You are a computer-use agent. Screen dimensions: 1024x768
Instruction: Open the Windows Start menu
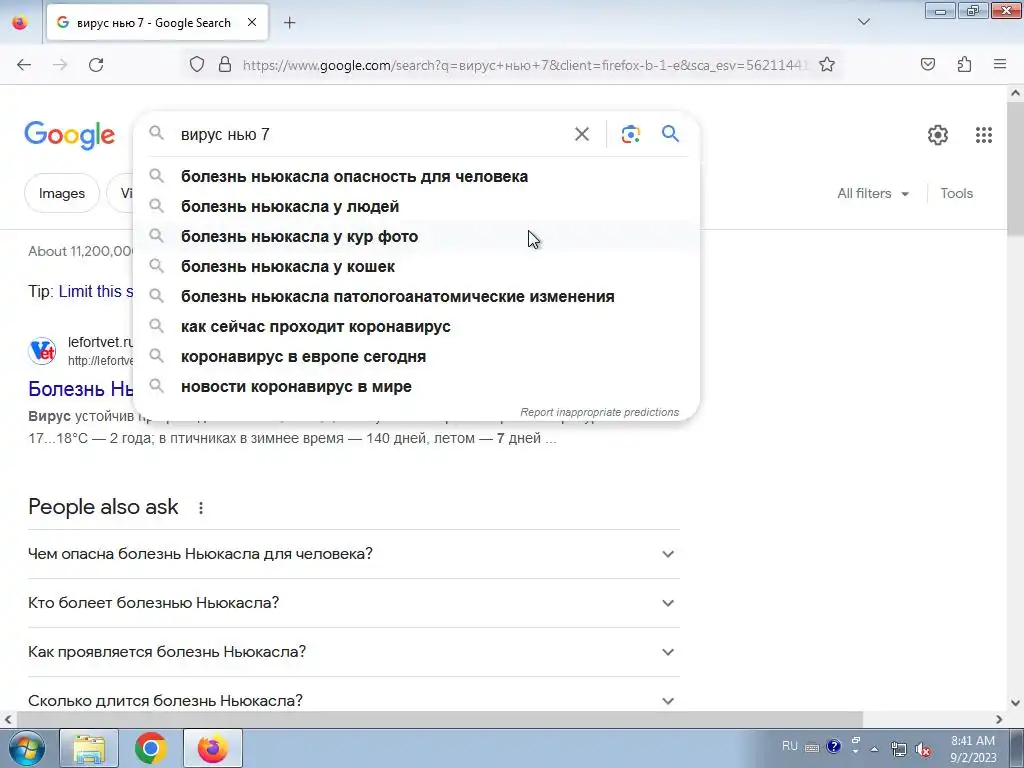(x=26, y=748)
